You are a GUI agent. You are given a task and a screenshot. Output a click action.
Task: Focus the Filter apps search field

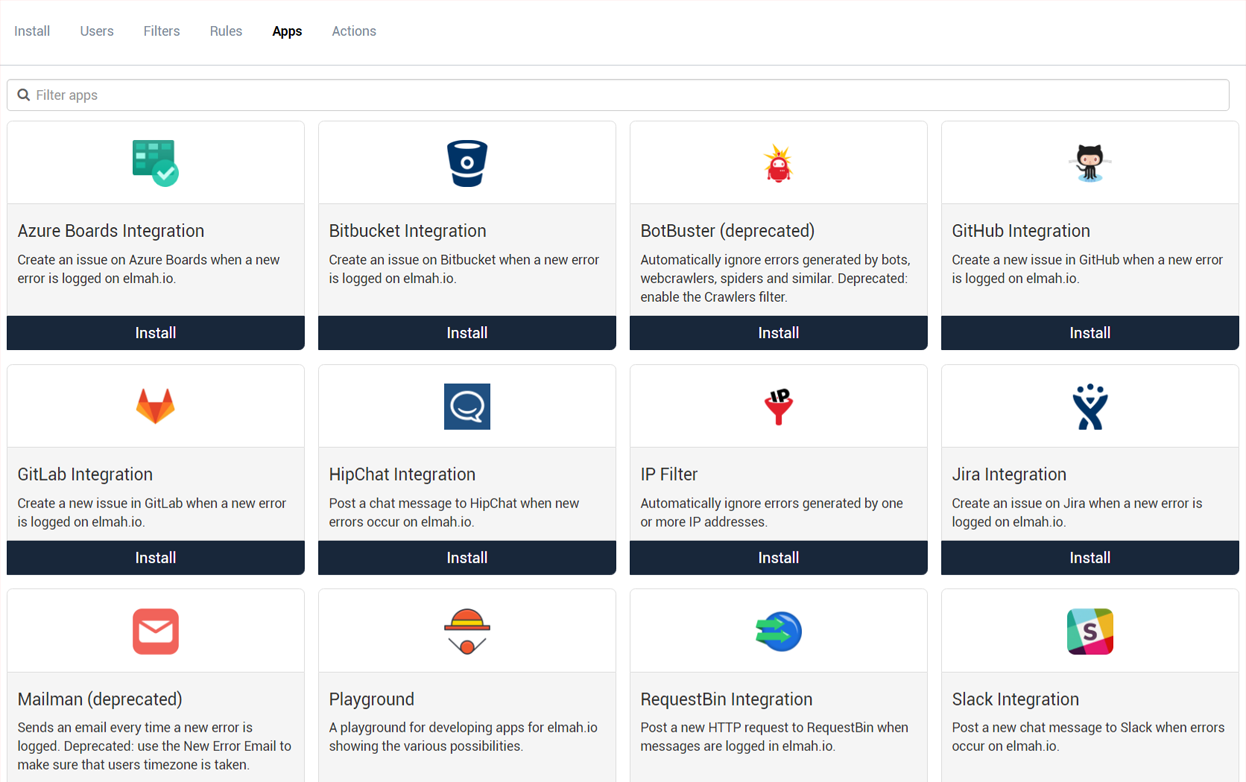pos(618,95)
